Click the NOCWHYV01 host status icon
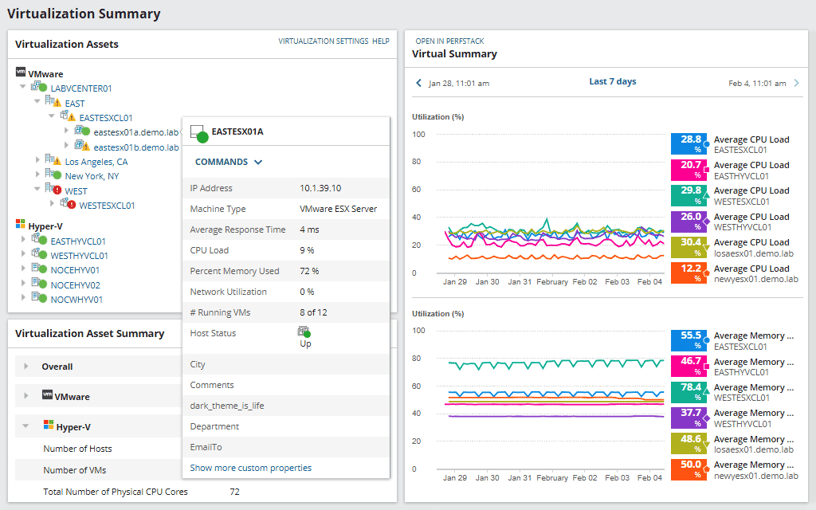Screen dimensions: 816x510 click(38, 299)
